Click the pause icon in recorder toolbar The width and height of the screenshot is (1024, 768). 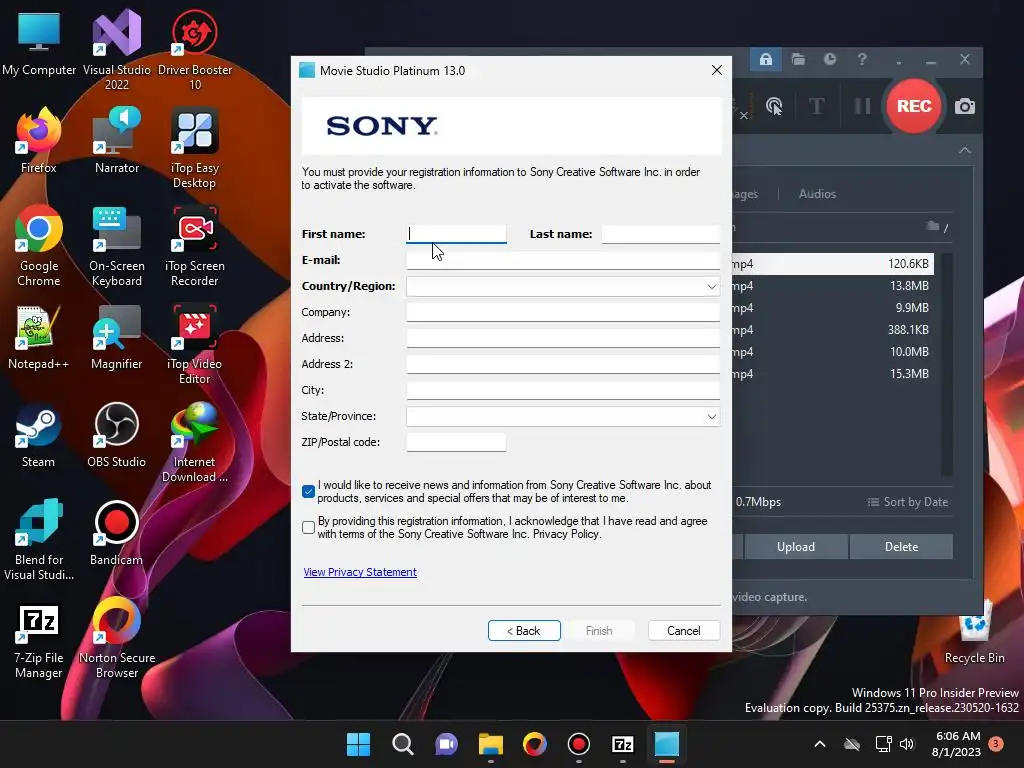pos(863,106)
